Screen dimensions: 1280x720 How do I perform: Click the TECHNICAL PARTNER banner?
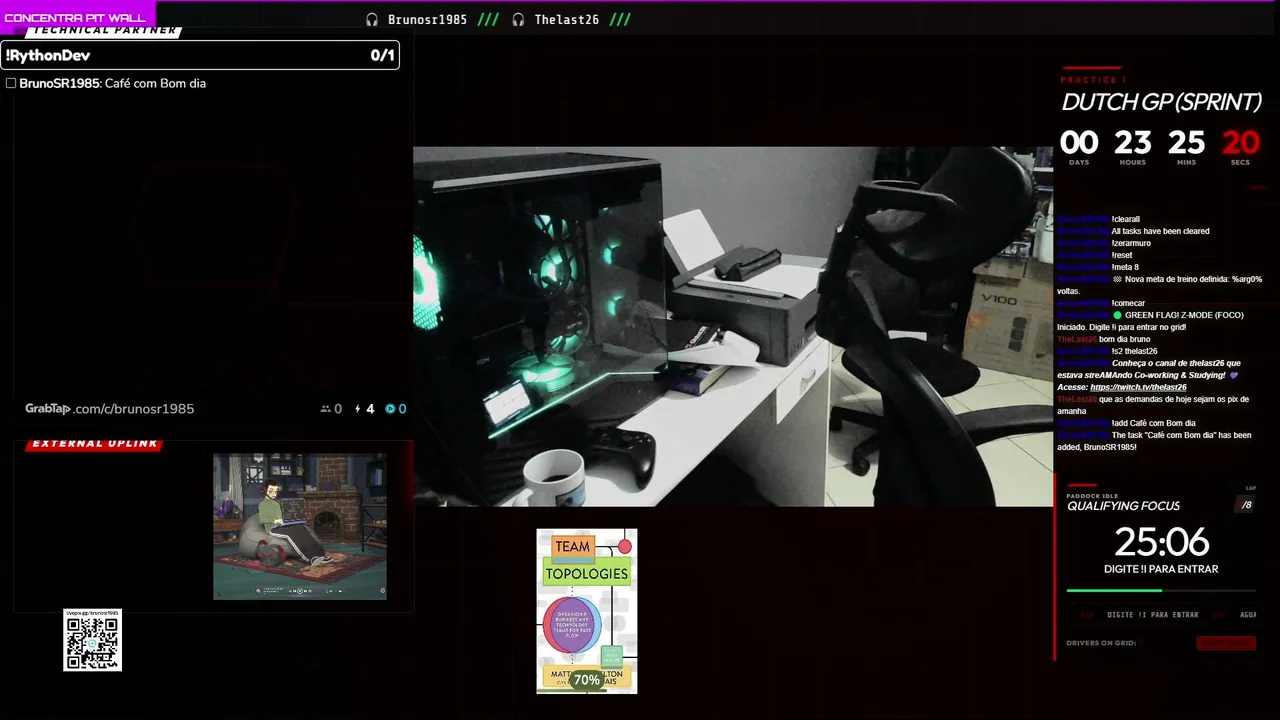(102, 31)
